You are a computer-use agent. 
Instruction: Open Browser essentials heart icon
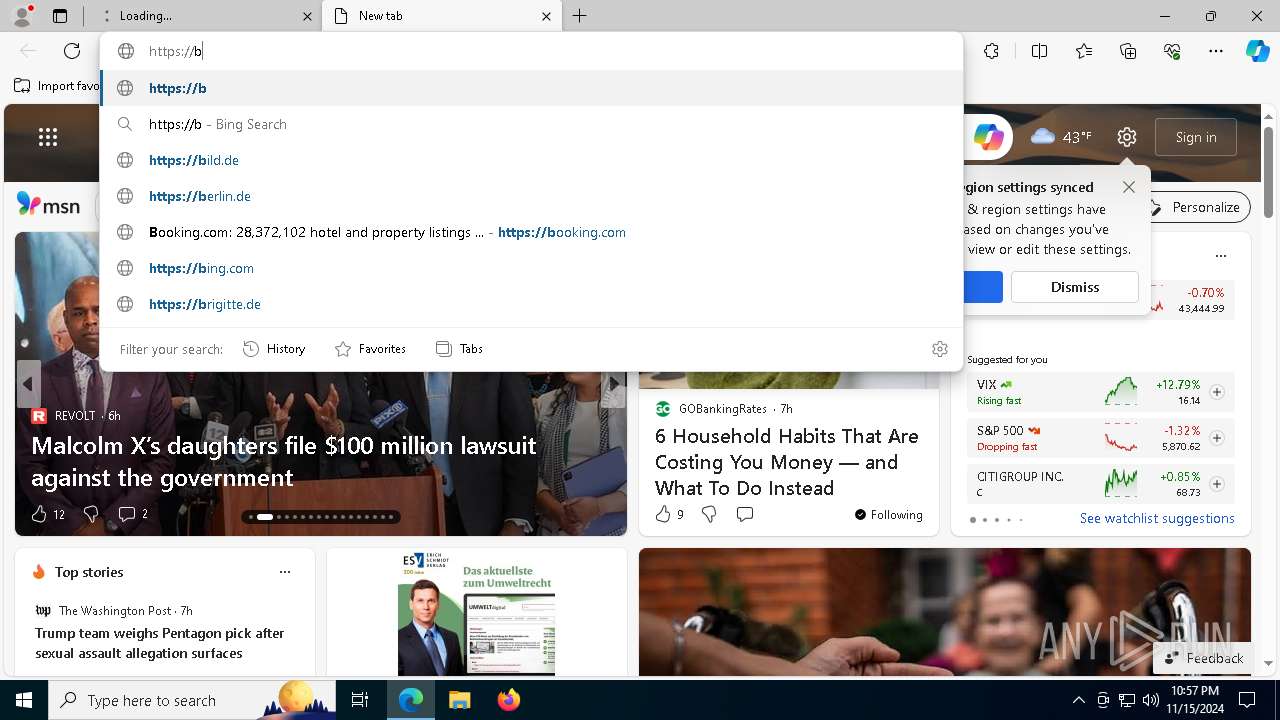click(1172, 51)
